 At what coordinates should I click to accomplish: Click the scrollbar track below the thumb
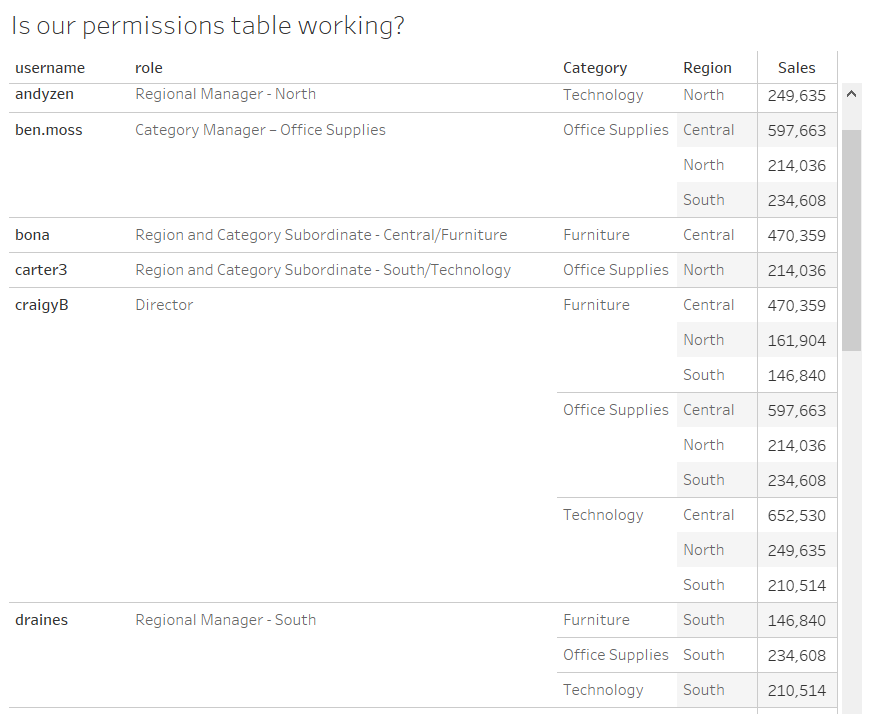click(x=851, y=532)
